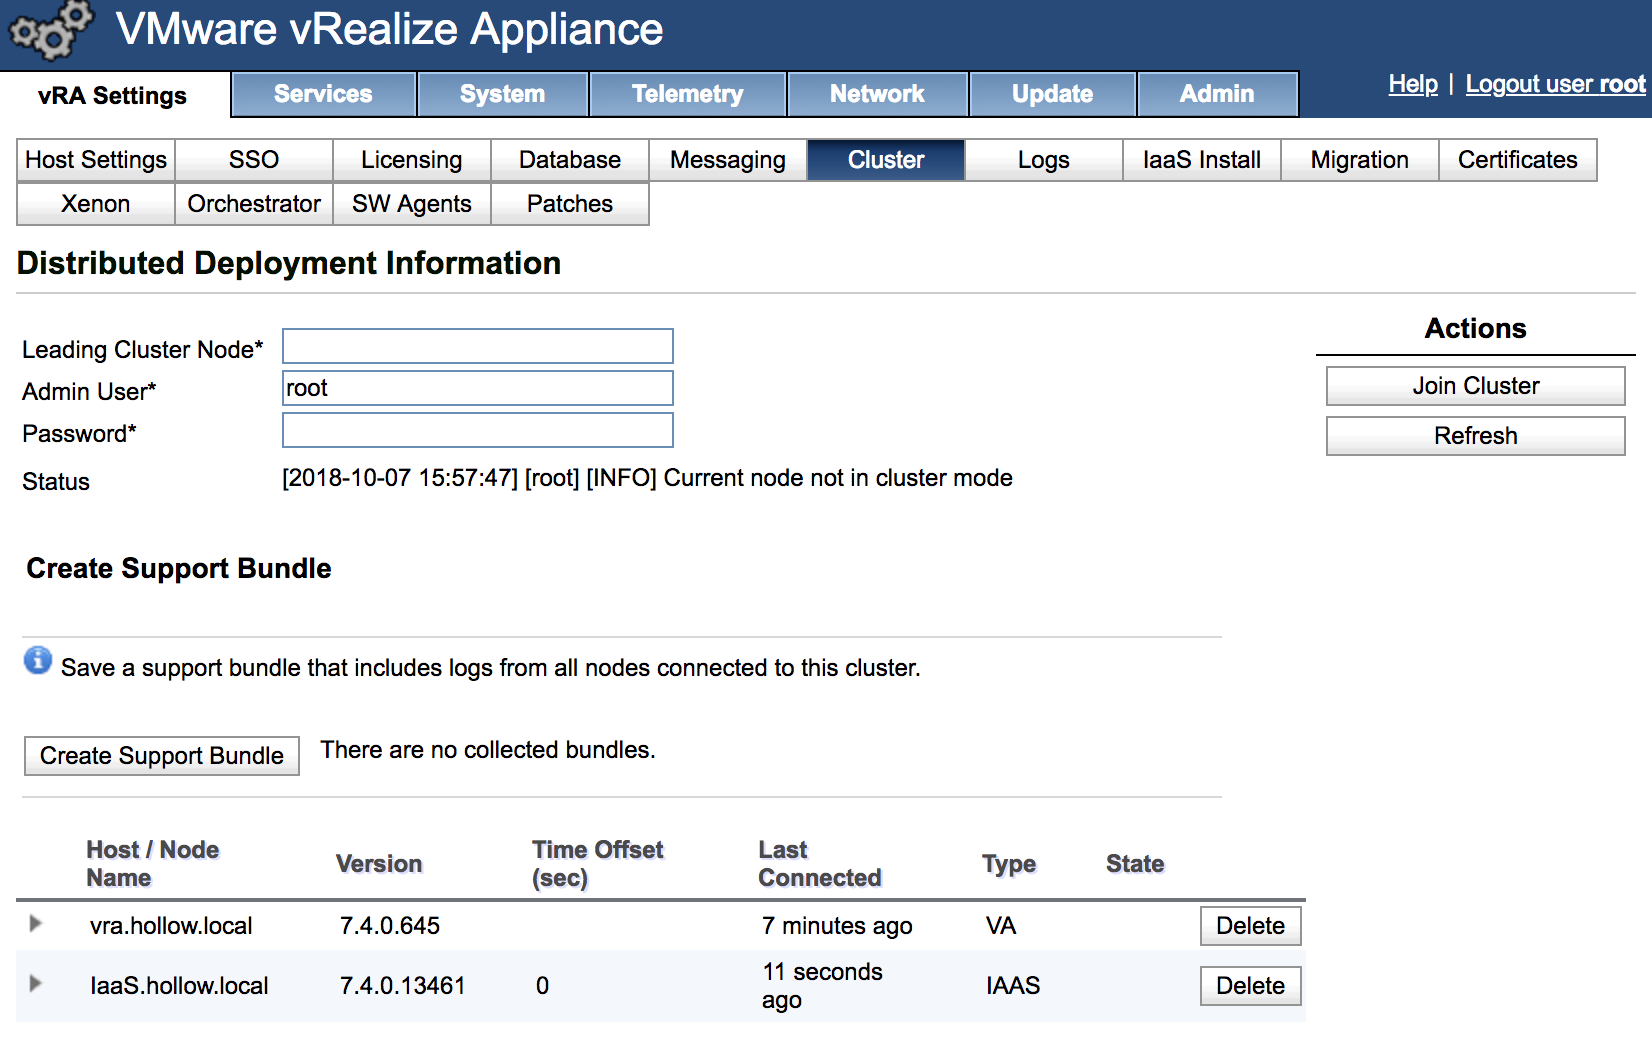Expand the vra.hollow.local node row
1652x1048 pixels.
click(x=36, y=924)
